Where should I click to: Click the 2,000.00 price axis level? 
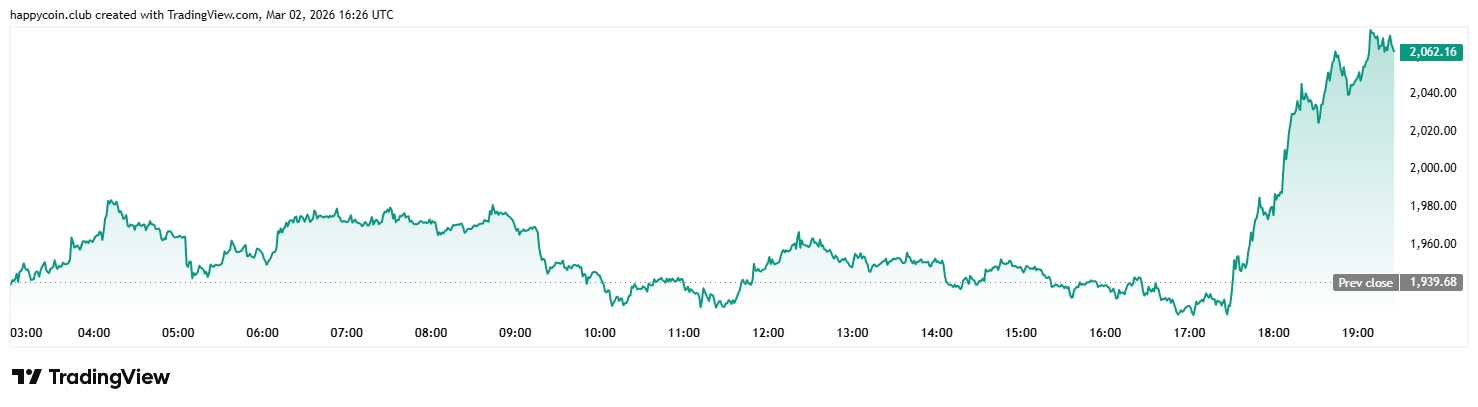(x=1431, y=168)
